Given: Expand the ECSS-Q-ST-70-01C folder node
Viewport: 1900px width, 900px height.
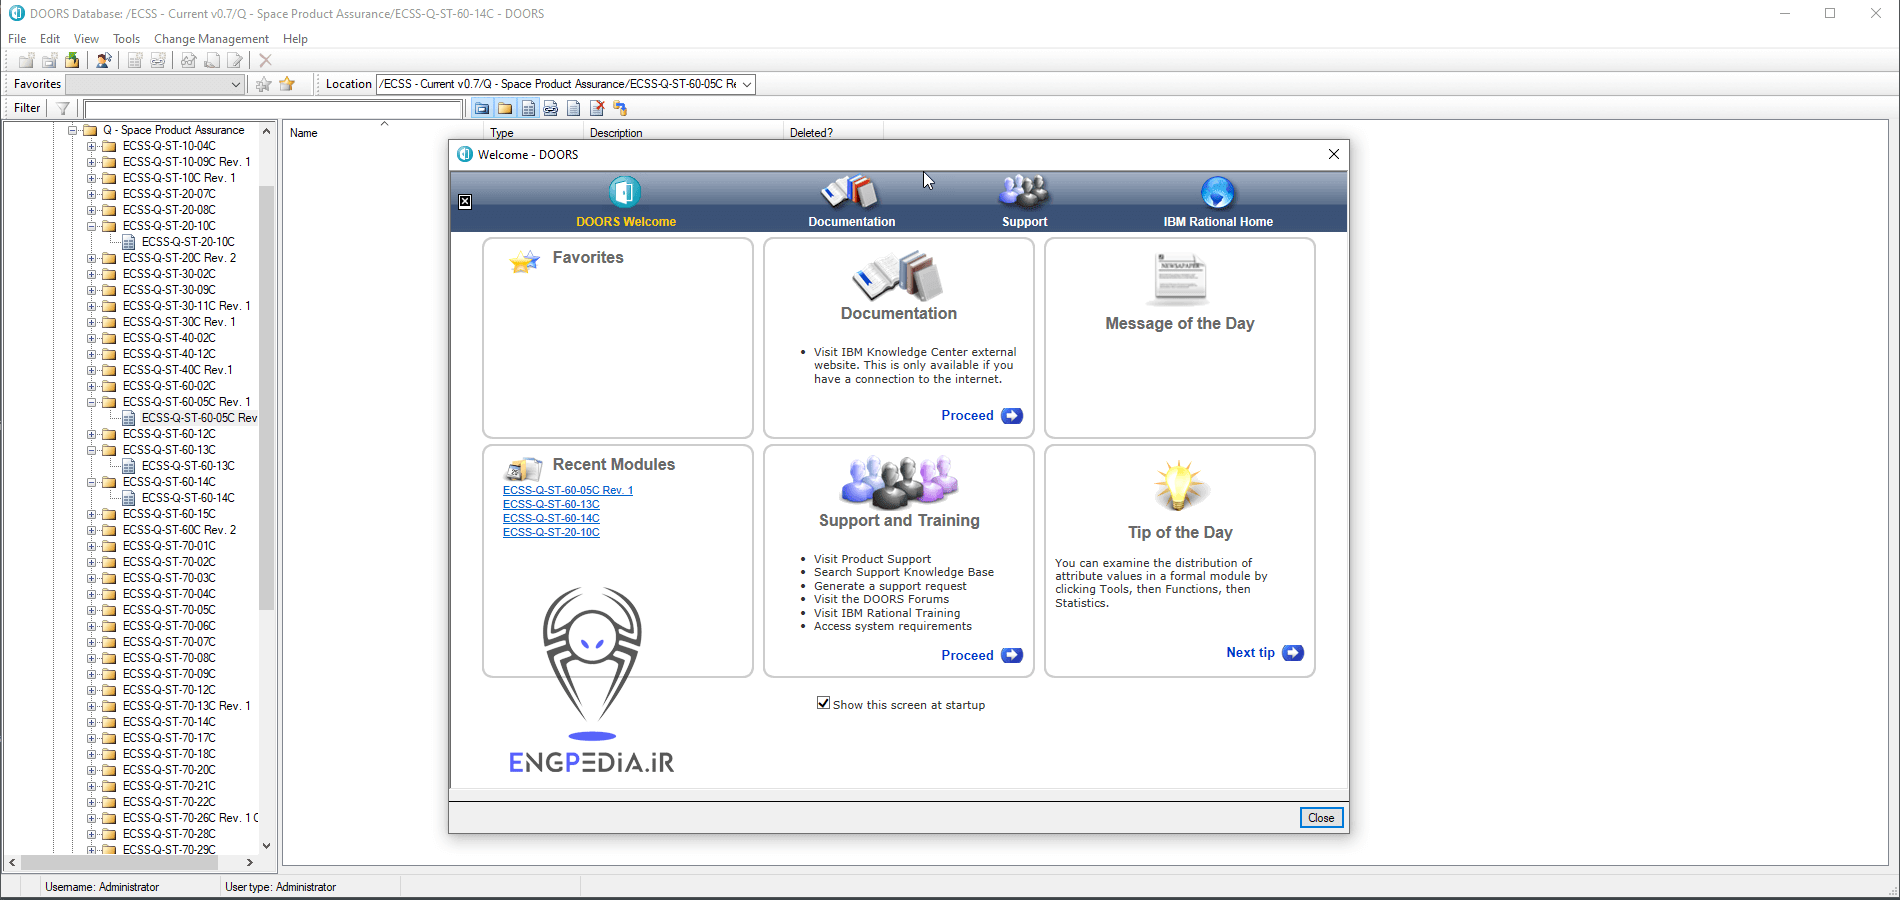Looking at the screenshot, I should (x=92, y=546).
